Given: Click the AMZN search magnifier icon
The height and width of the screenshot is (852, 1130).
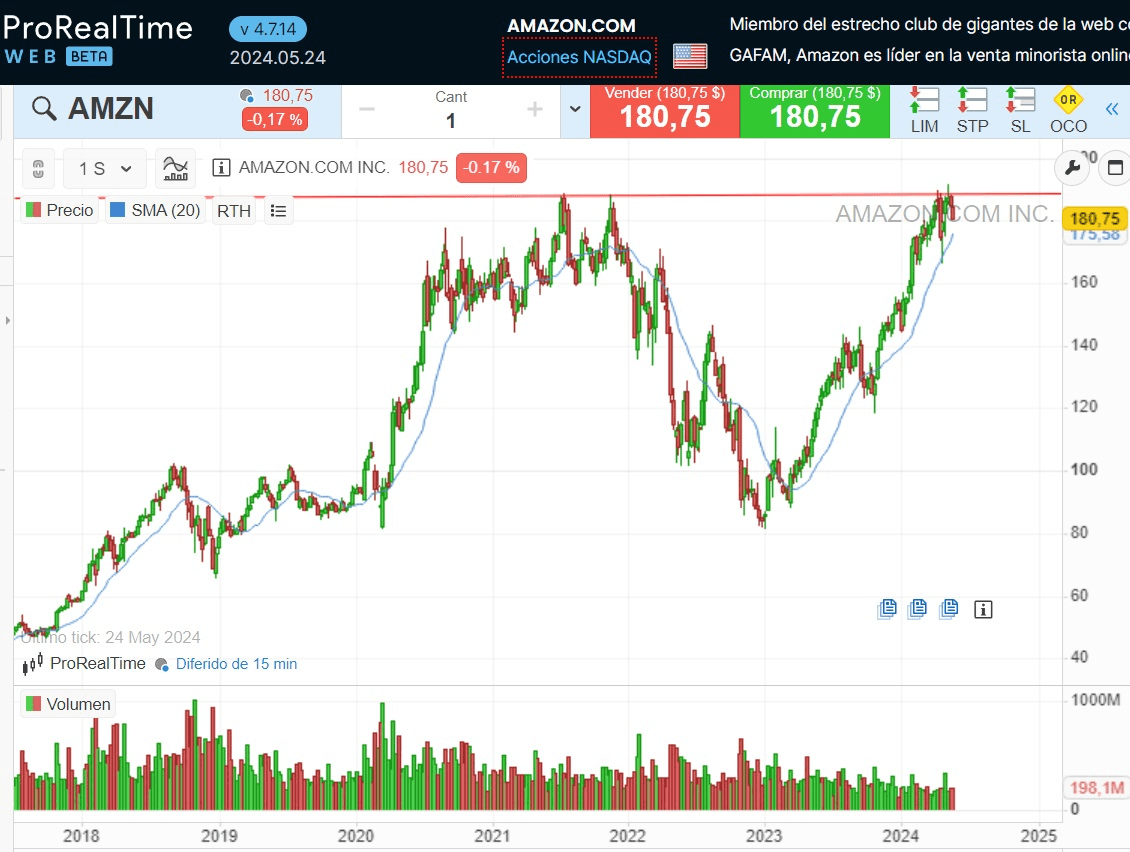Looking at the screenshot, I should click(x=44, y=109).
